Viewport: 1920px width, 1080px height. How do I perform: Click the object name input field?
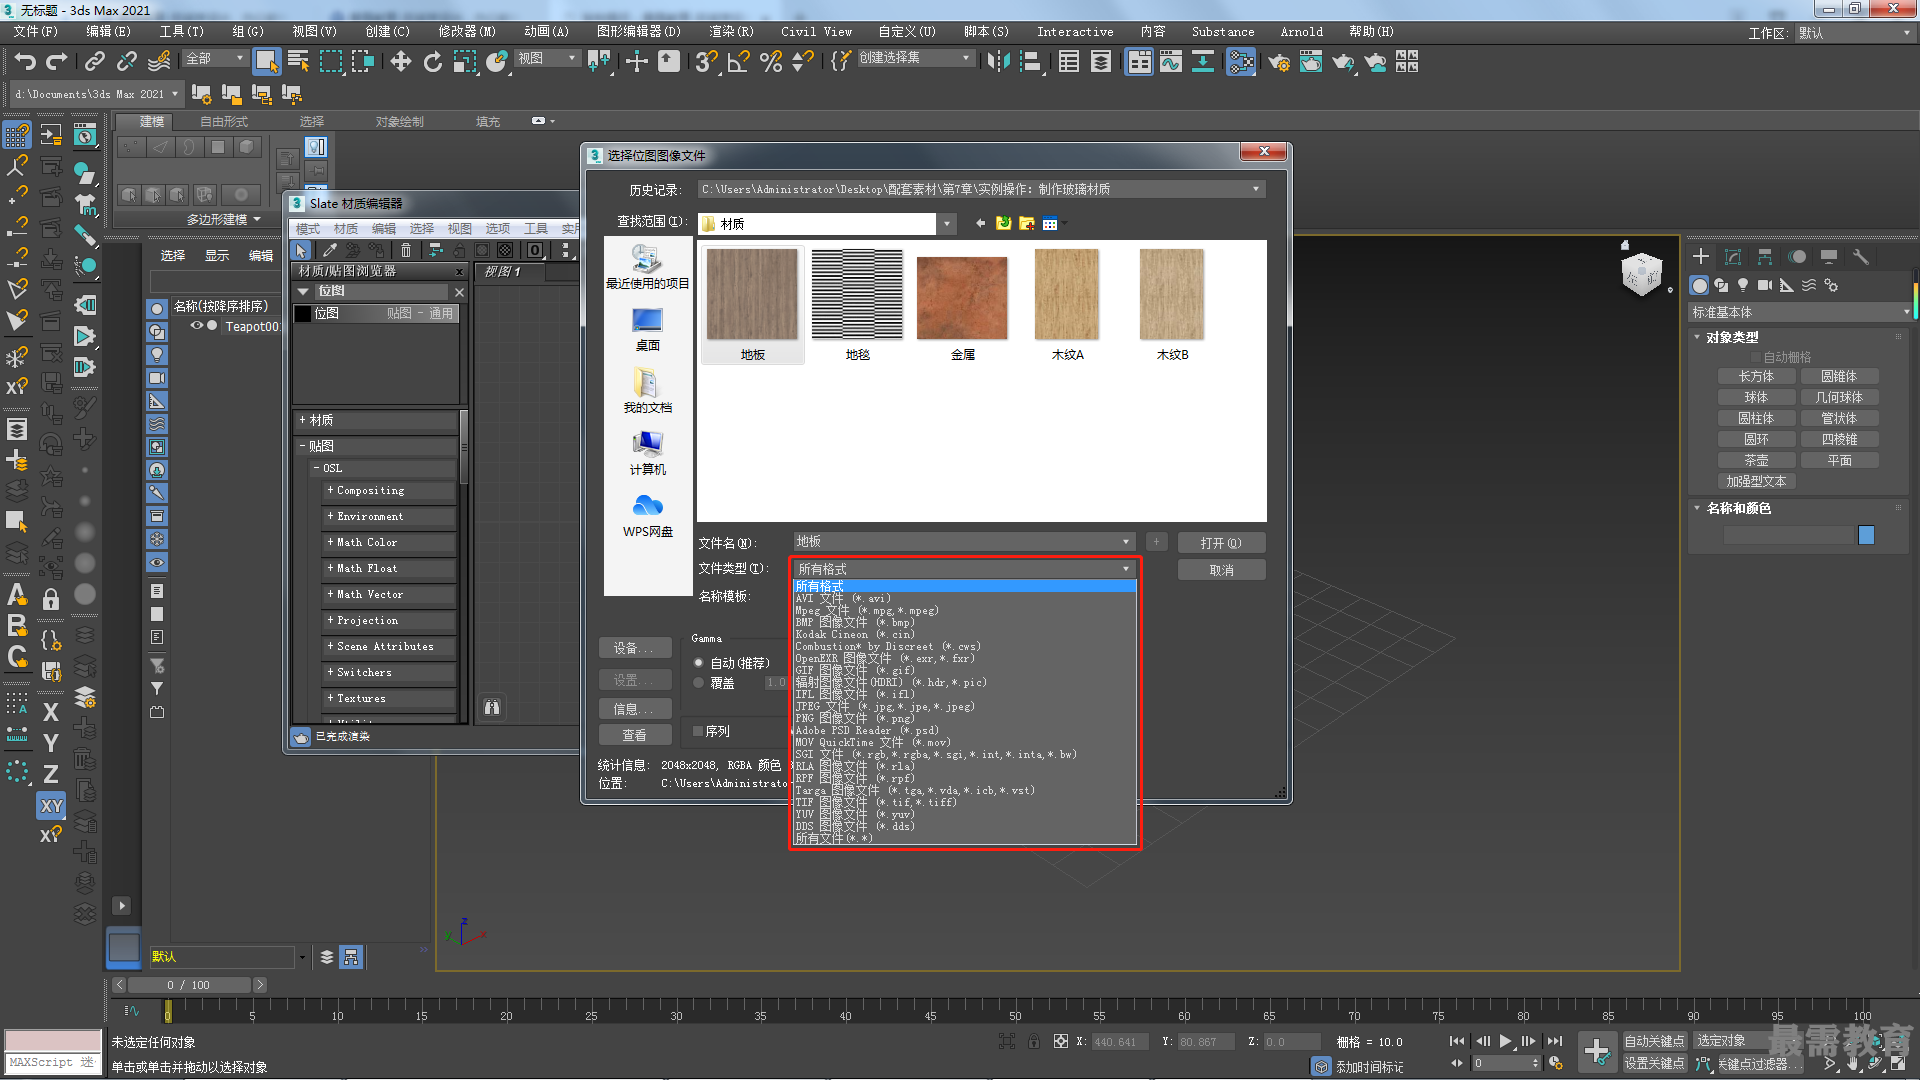click(1789, 535)
